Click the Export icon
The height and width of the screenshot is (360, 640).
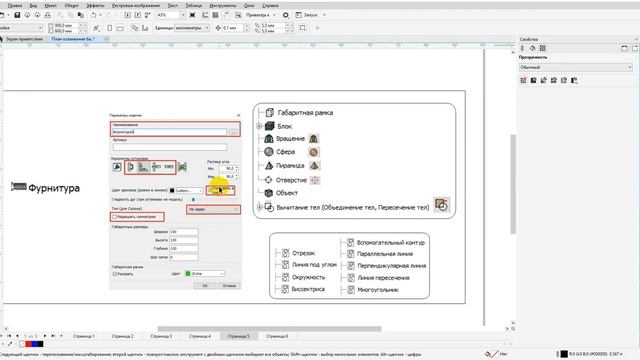[138, 15]
